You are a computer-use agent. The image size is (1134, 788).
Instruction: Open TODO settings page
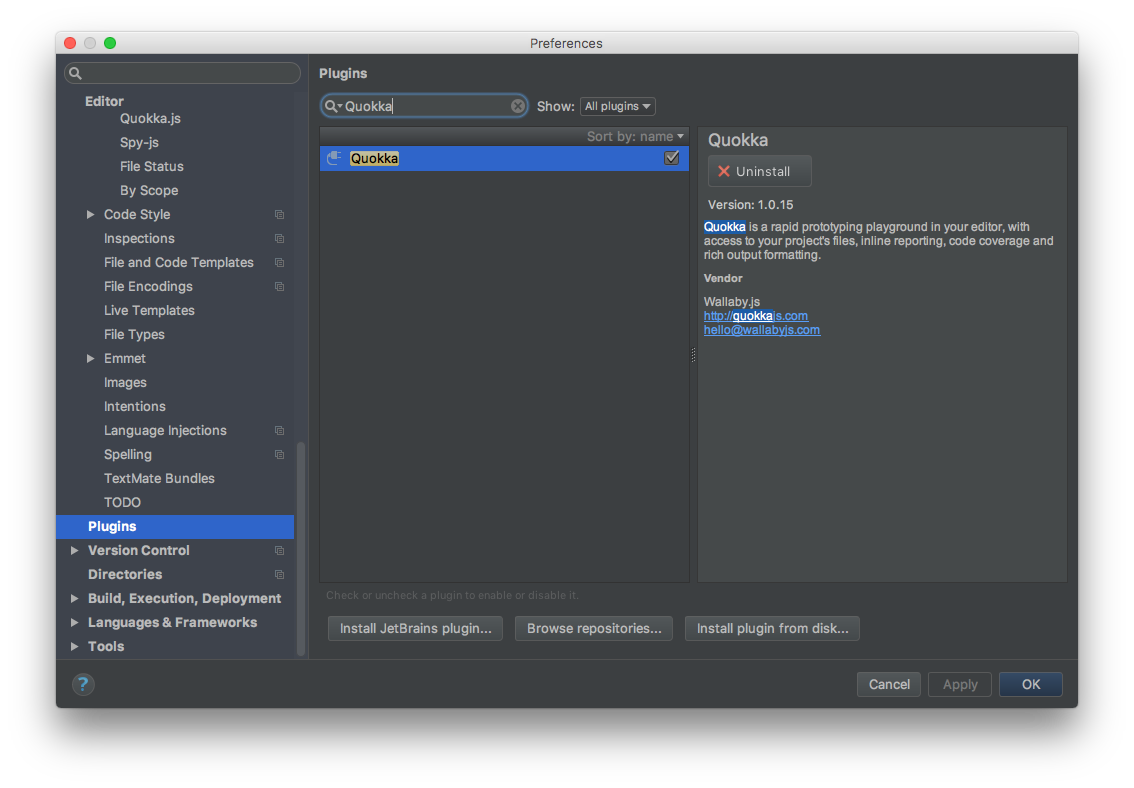click(122, 502)
